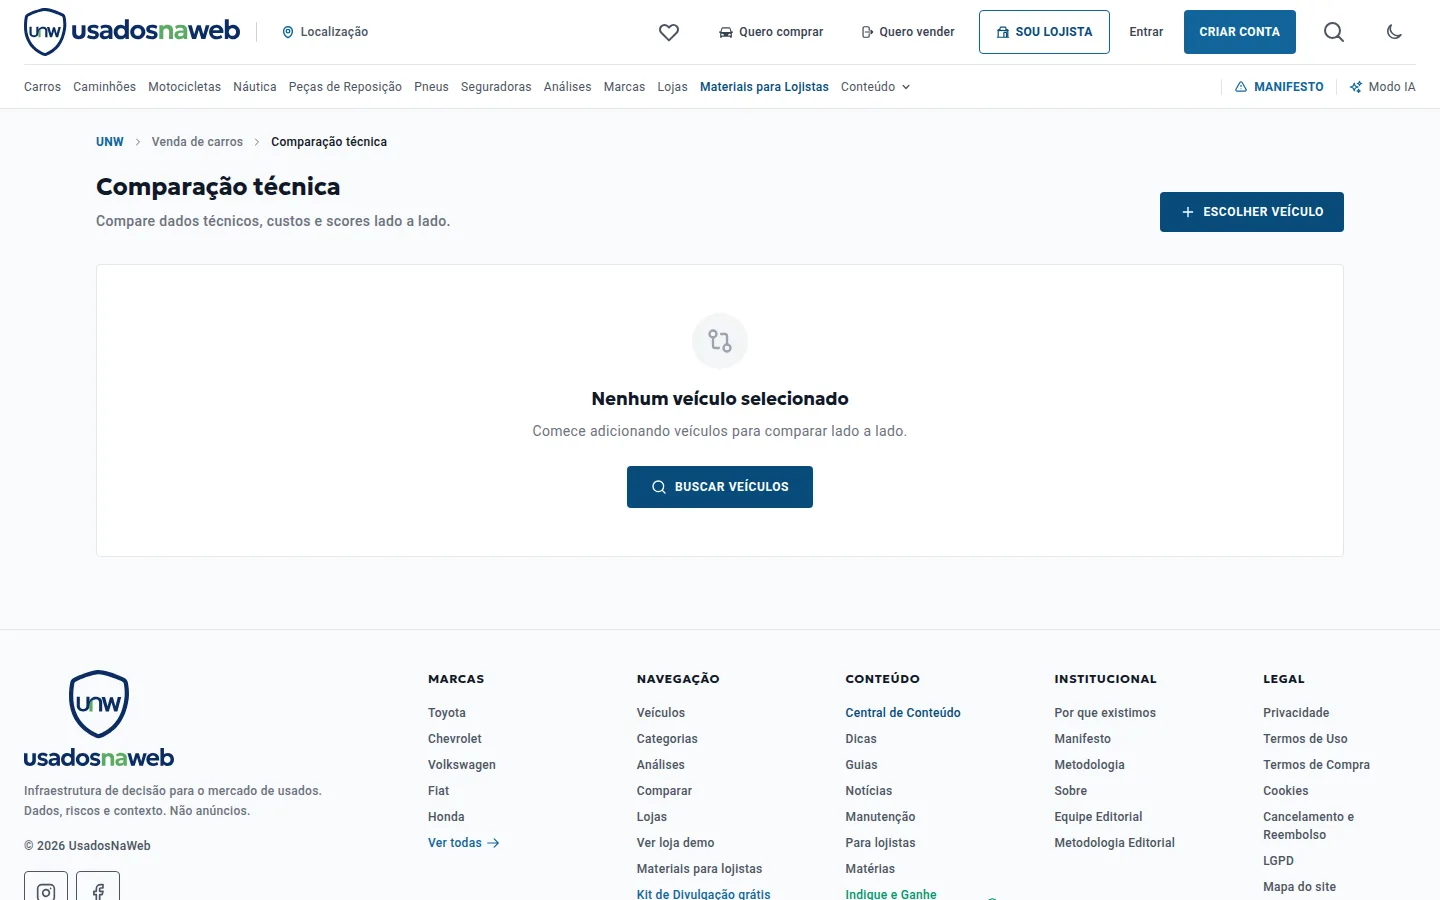This screenshot has height=900, width=1440.
Task: Click the Buscar Veículos button
Action: pyautogui.click(x=720, y=487)
